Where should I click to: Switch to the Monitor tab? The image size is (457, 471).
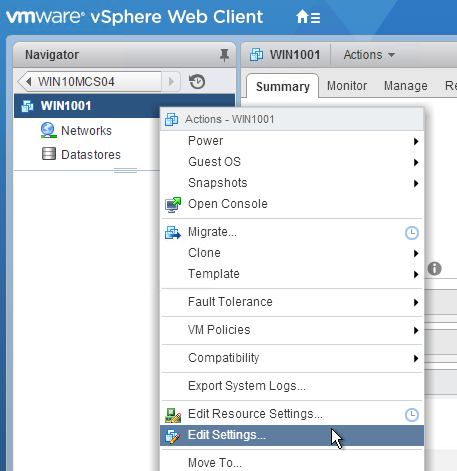(x=347, y=86)
